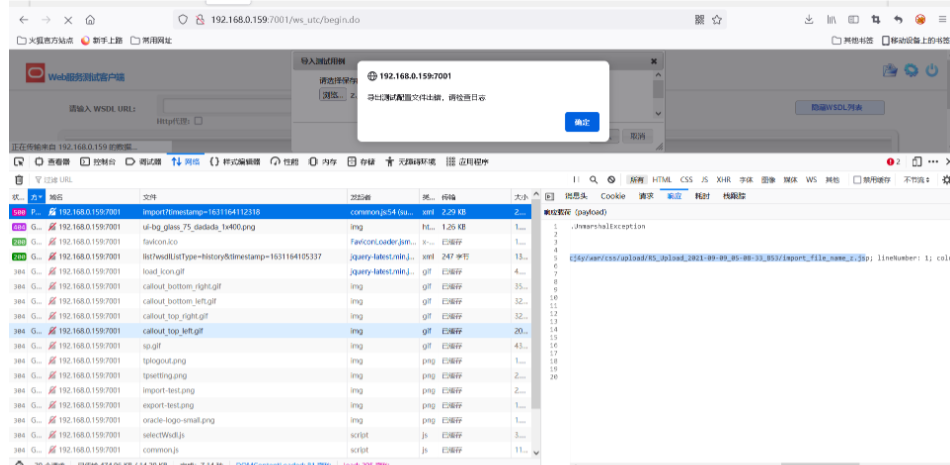The image size is (950, 465).
Task: Open DevTools three-dots more options menu
Action: click(x=934, y=161)
